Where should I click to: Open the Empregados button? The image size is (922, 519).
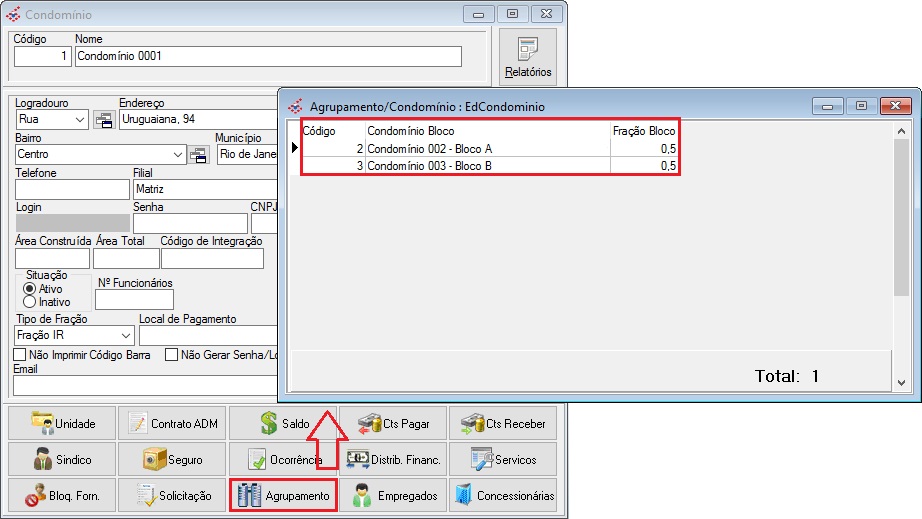click(392, 495)
